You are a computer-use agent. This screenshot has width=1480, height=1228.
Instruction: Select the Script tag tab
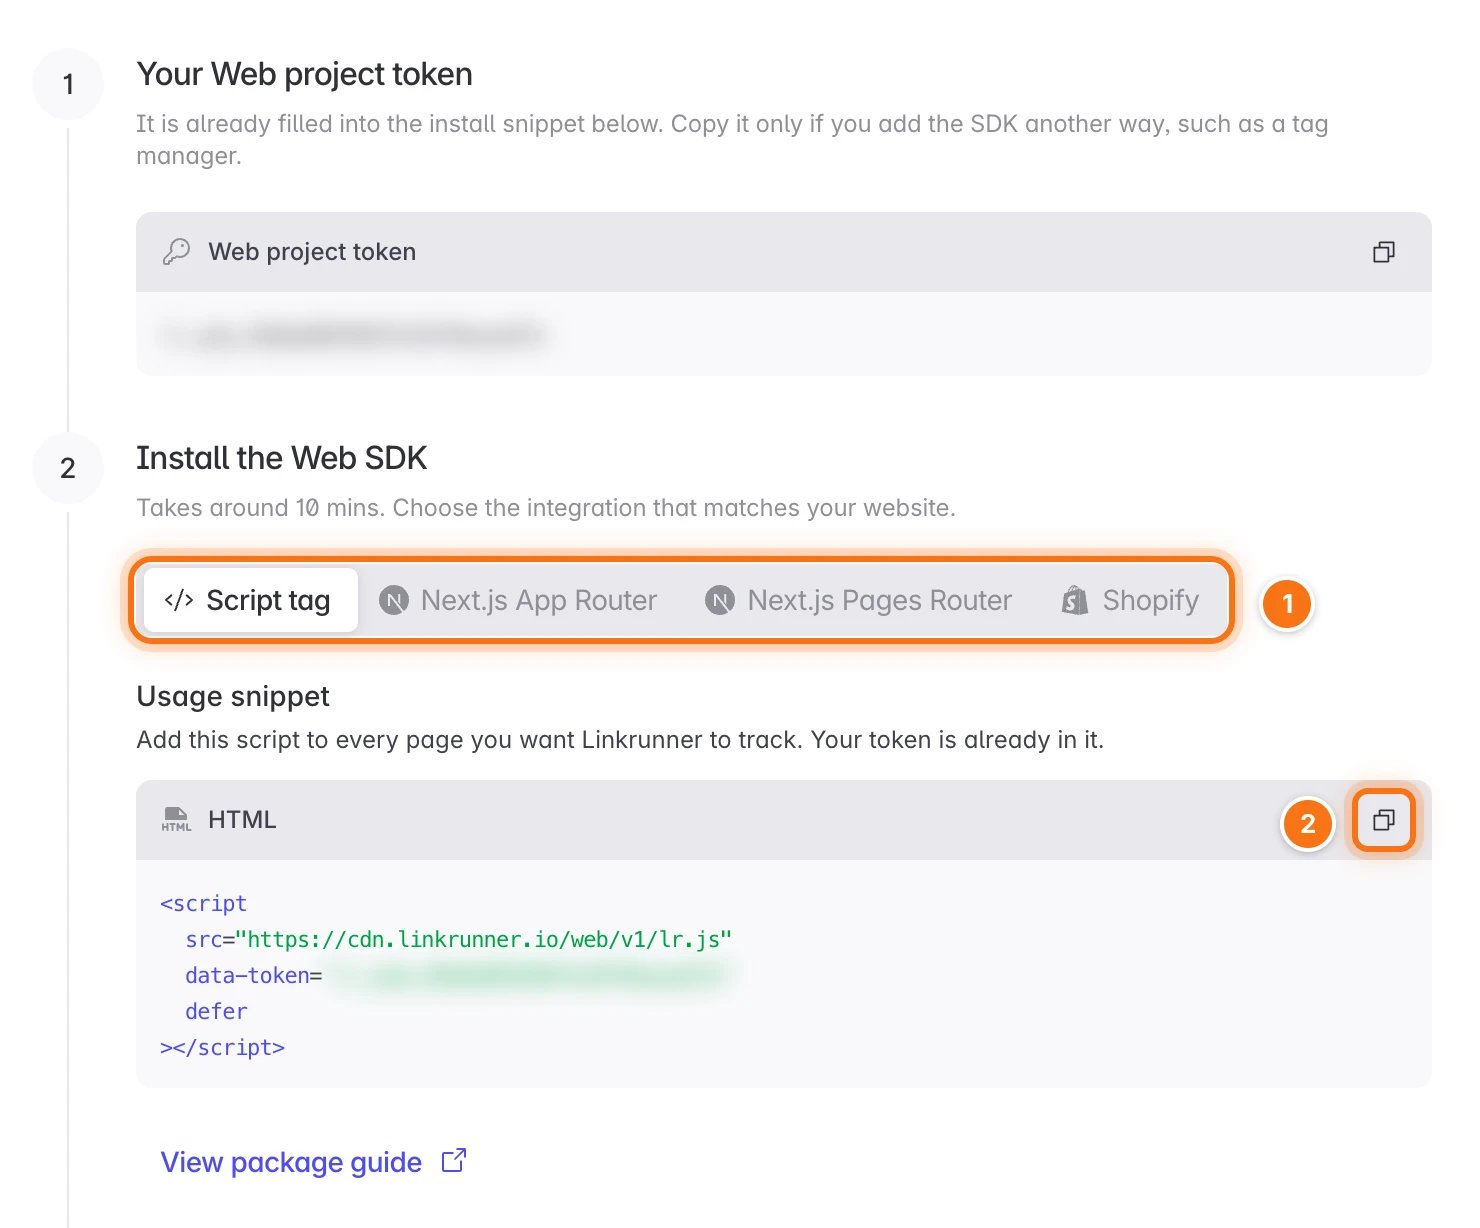[x=250, y=600]
